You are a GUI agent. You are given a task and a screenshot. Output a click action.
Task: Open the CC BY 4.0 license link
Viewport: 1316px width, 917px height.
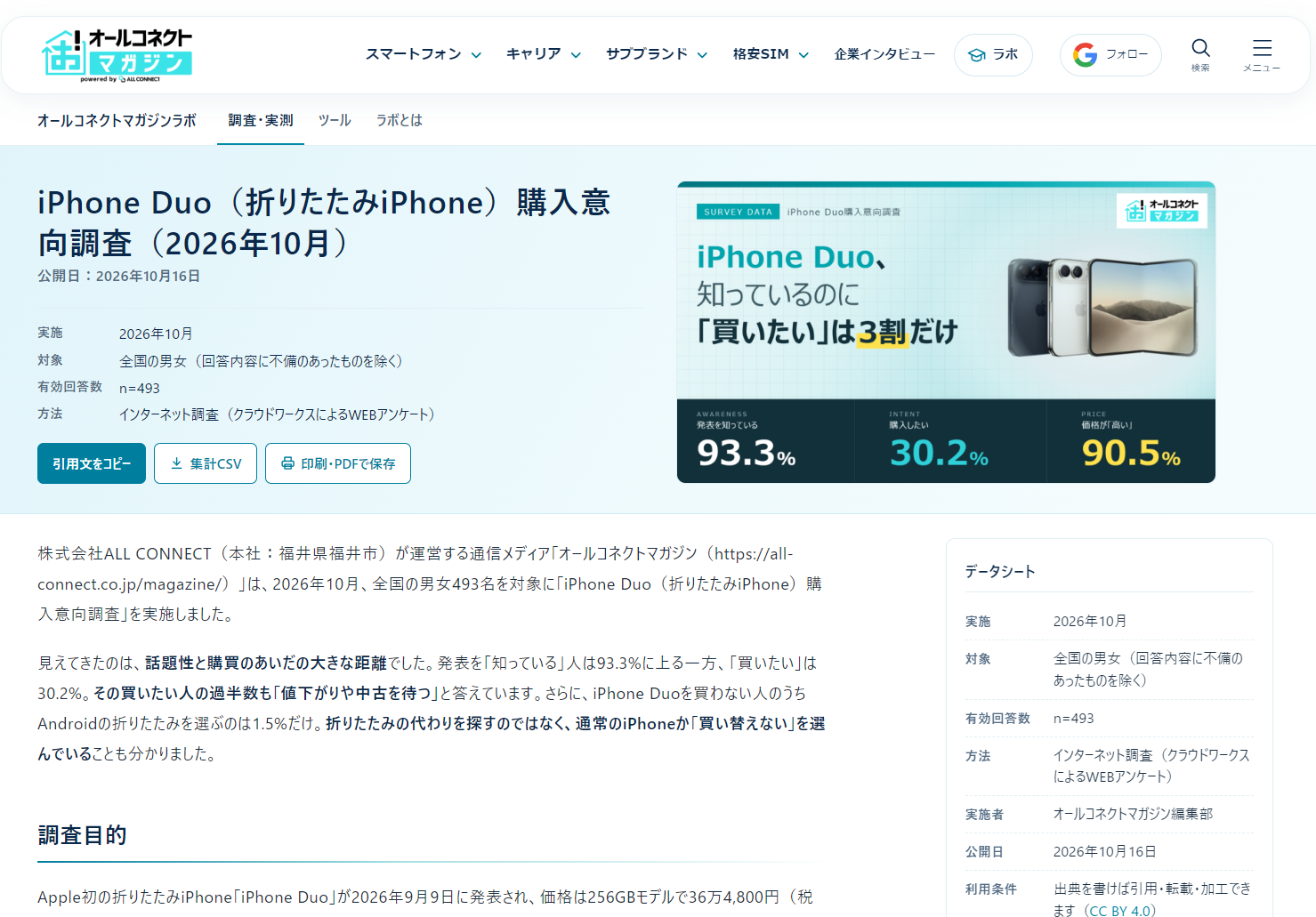(x=1119, y=911)
